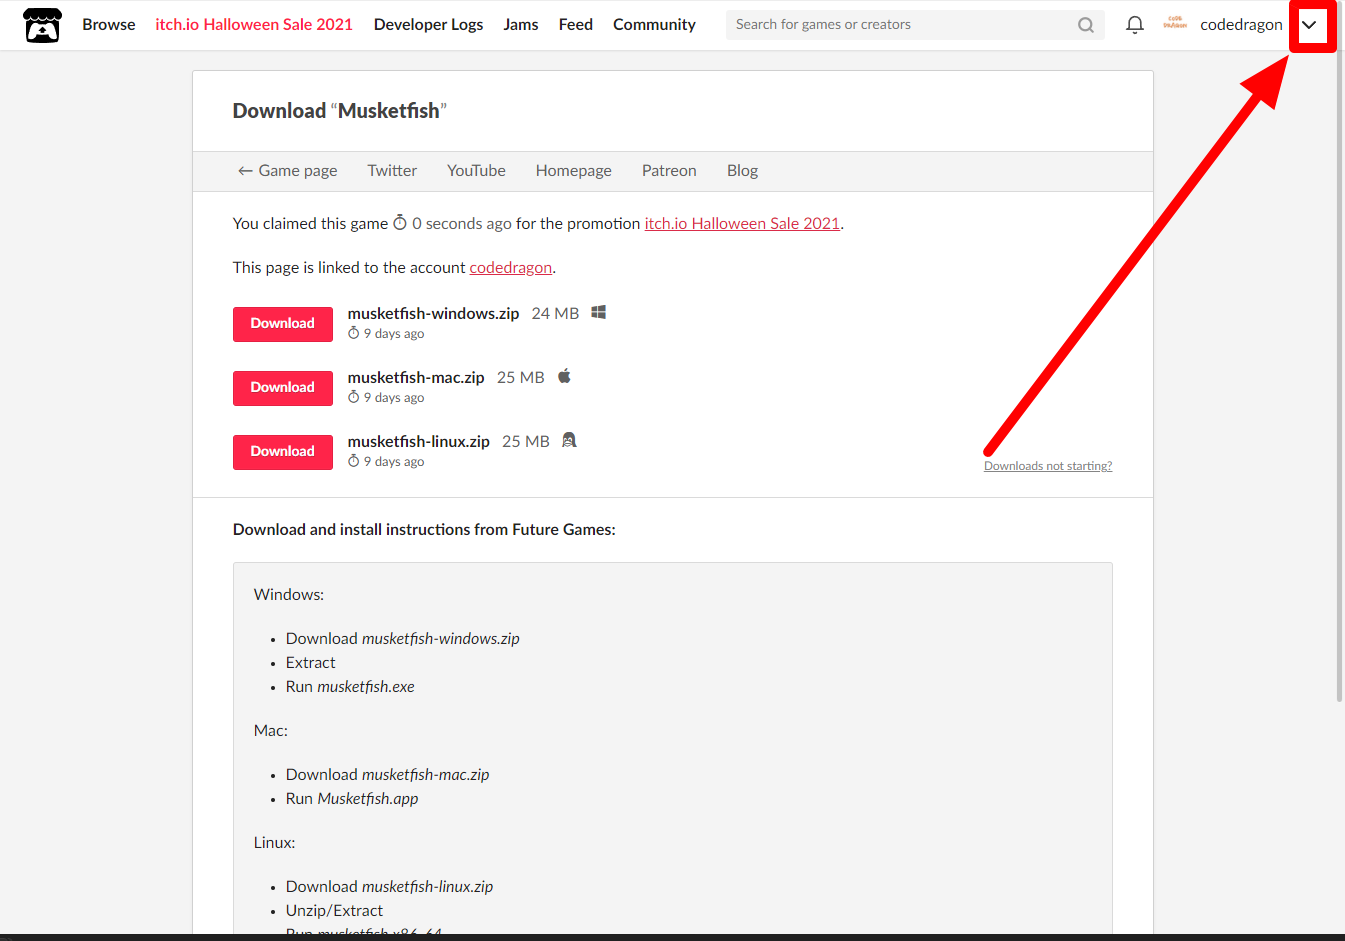Click the codedragon username in header

(1241, 24)
